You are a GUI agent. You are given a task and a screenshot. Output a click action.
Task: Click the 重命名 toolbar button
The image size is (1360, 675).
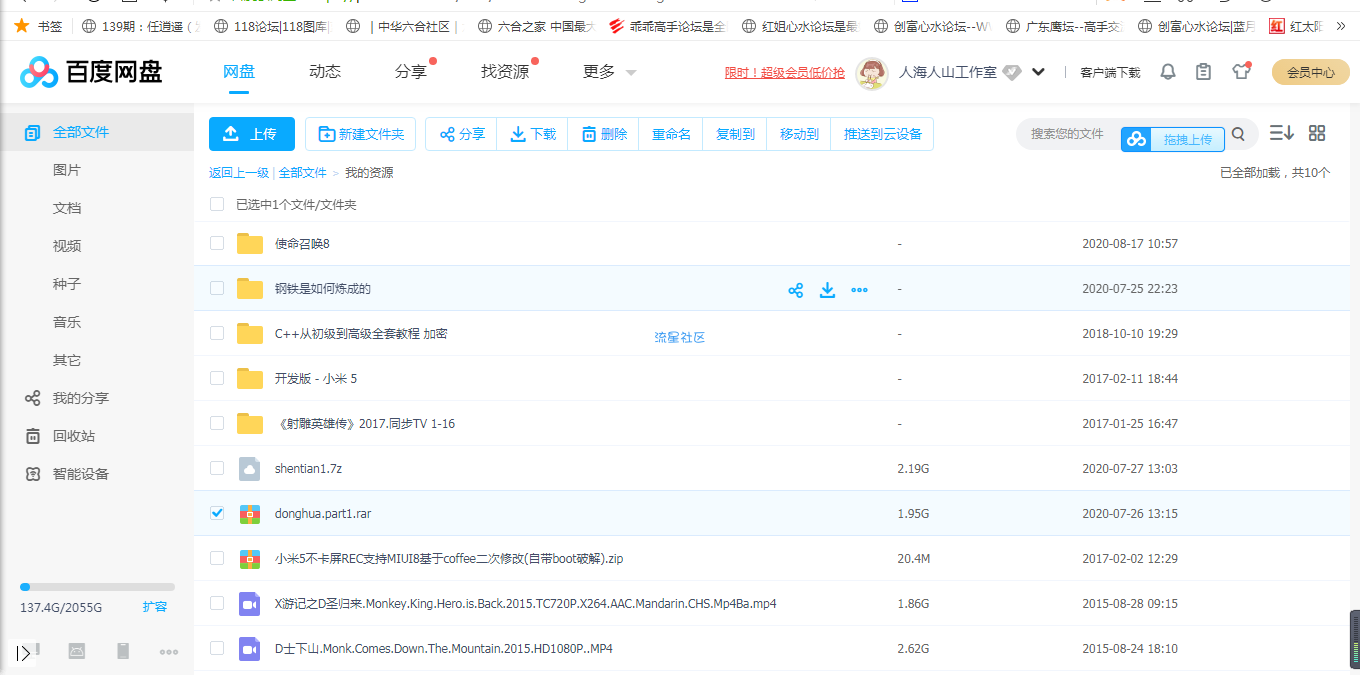[671, 134]
